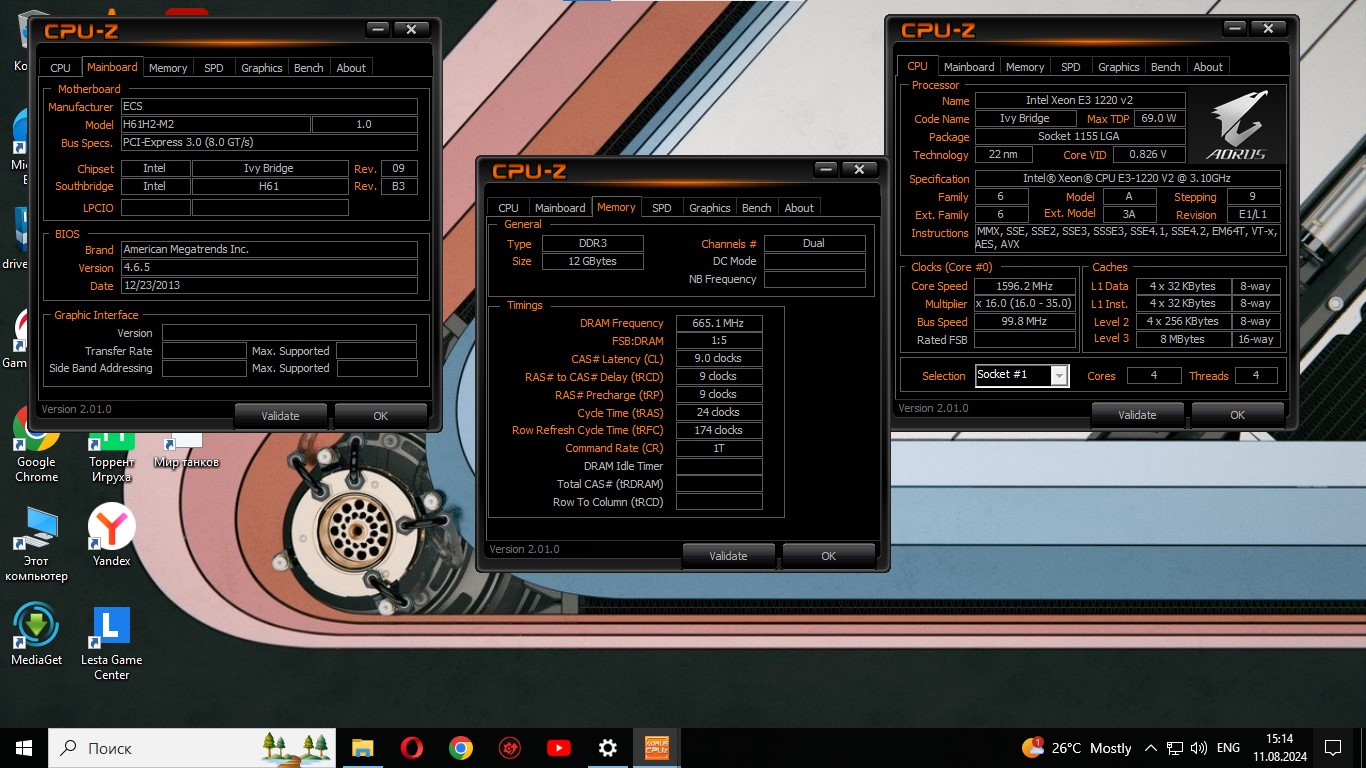Click the BIOS date 12/23/2013

pyautogui.click(x=269, y=285)
